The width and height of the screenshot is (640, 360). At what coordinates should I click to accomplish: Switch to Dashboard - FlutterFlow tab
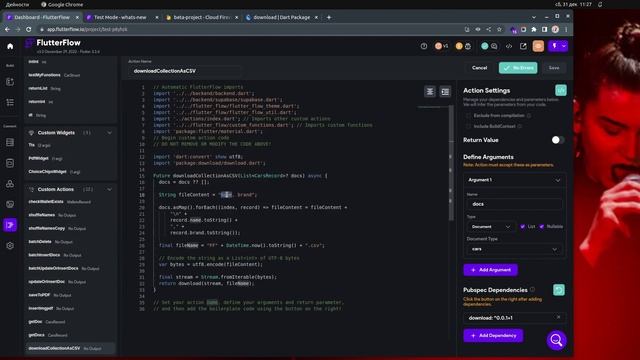[42, 18]
